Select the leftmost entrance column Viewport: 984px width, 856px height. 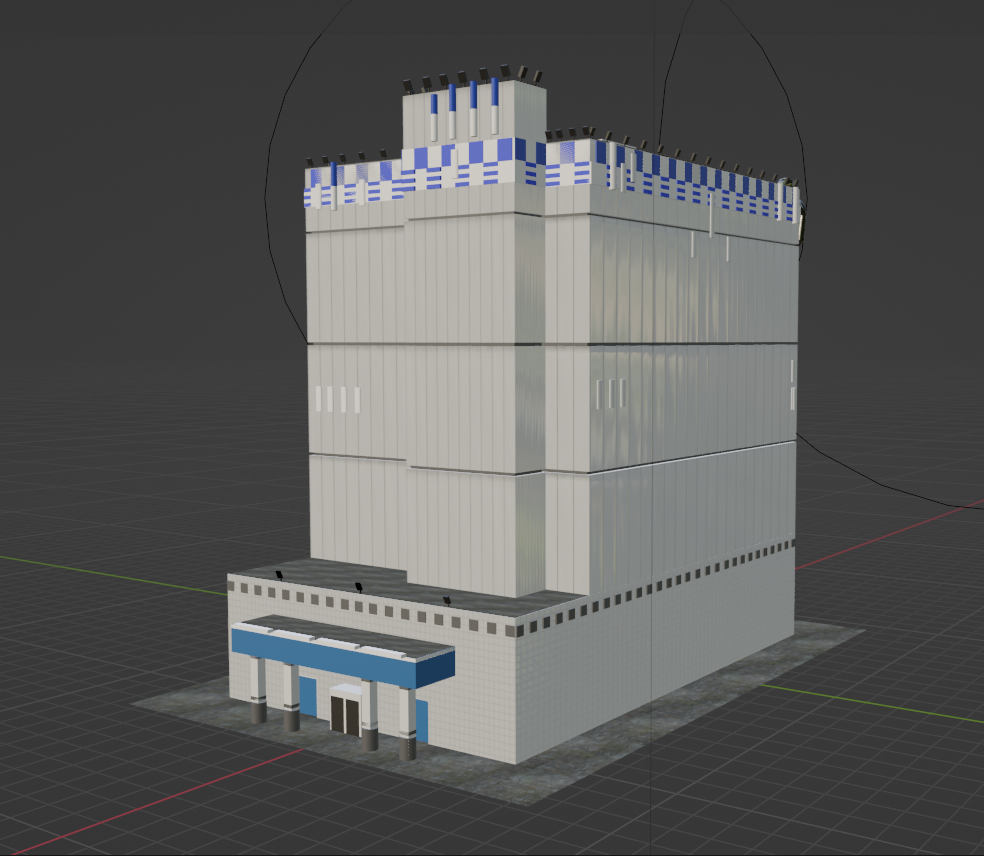(256, 700)
